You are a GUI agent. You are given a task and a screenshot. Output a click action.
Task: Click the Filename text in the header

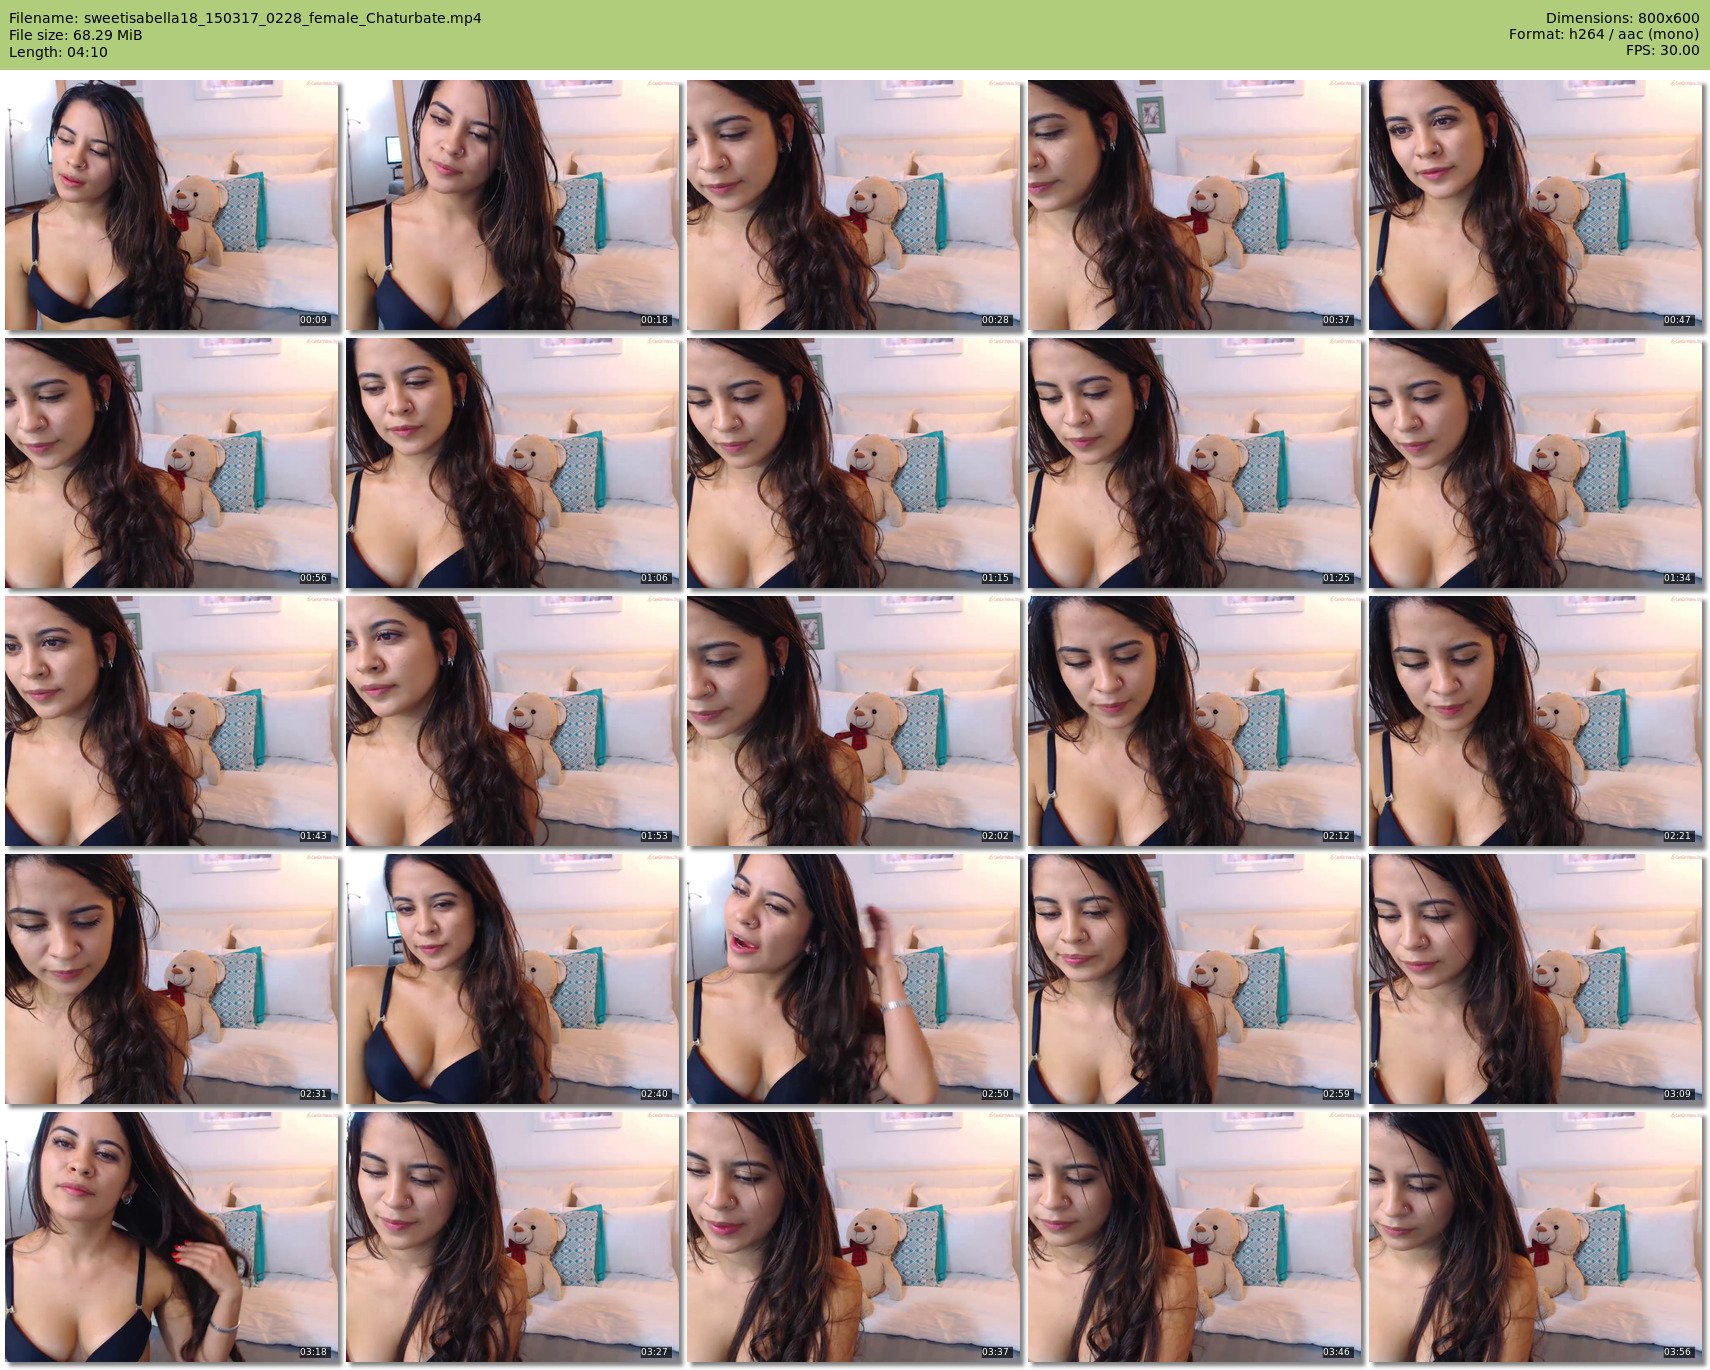[245, 18]
